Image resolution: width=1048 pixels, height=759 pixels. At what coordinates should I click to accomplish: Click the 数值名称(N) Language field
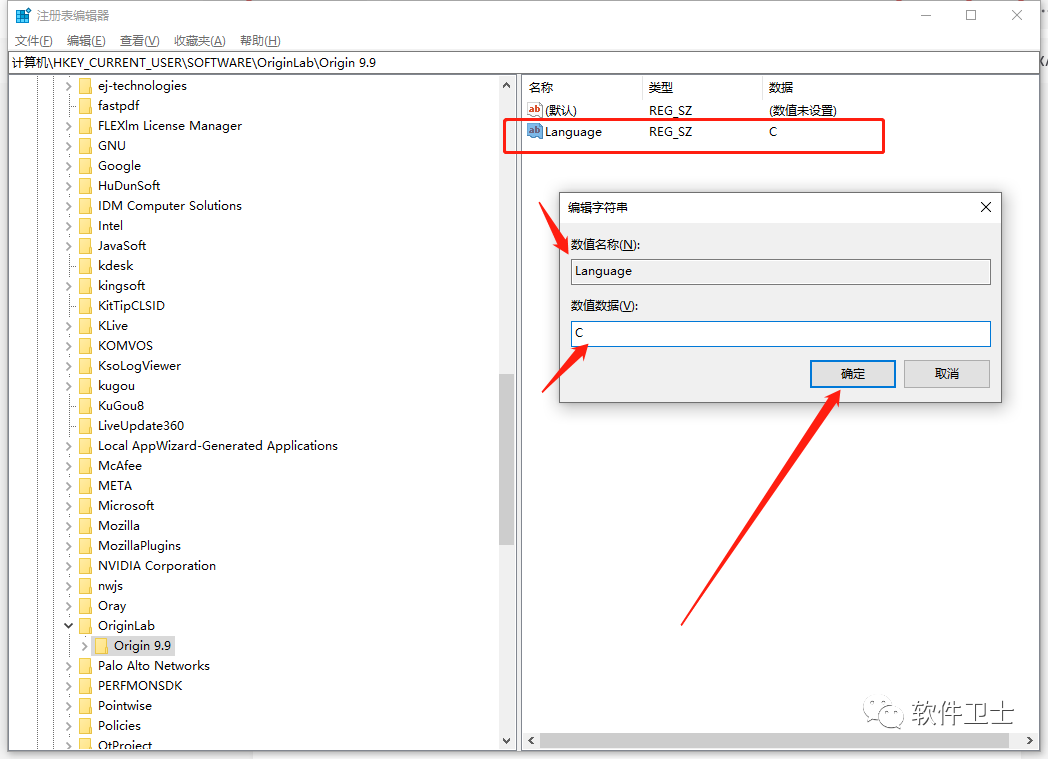coord(781,272)
